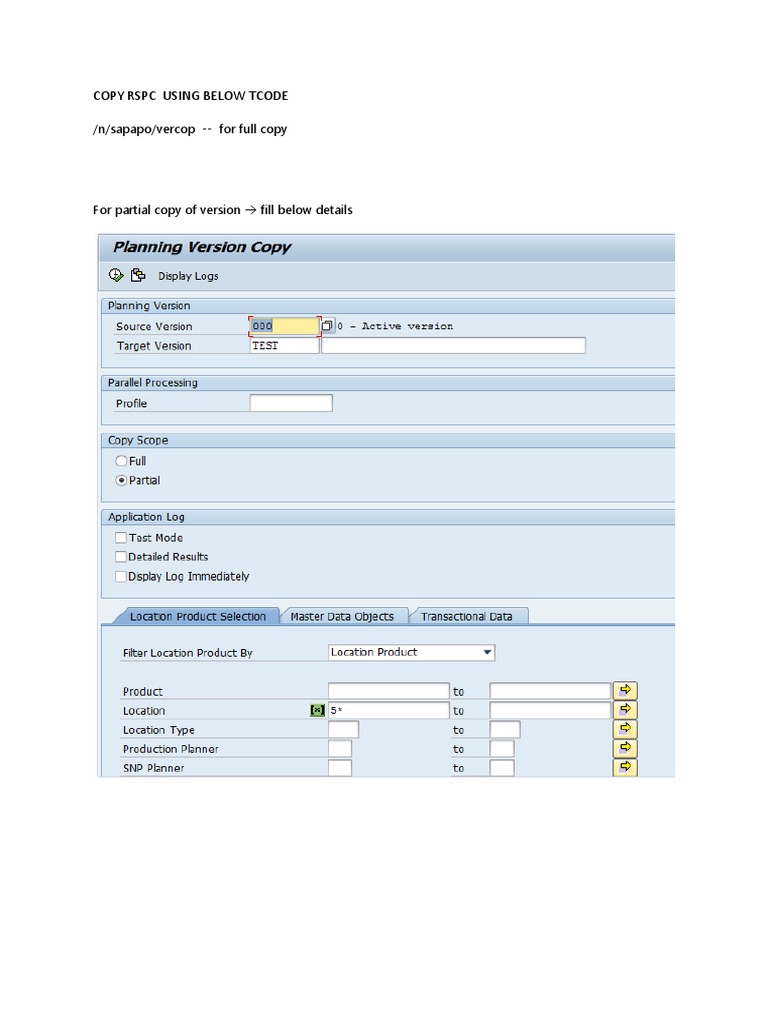Image resolution: width=768 pixels, height=1024 pixels.
Task: Click the SNP Planner to-value field
Action: (502, 768)
